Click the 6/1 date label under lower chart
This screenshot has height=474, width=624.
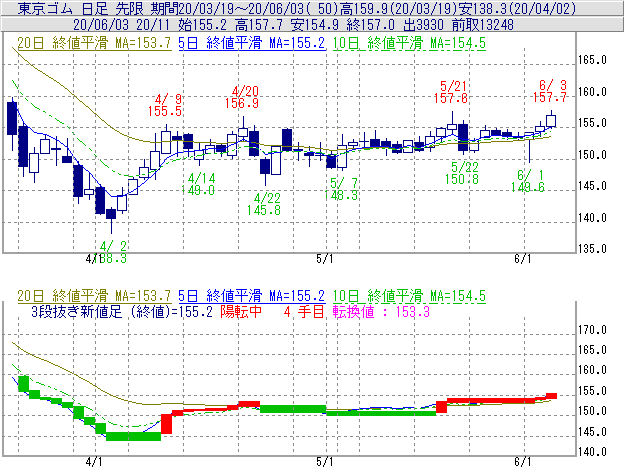[x=523, y=462]
